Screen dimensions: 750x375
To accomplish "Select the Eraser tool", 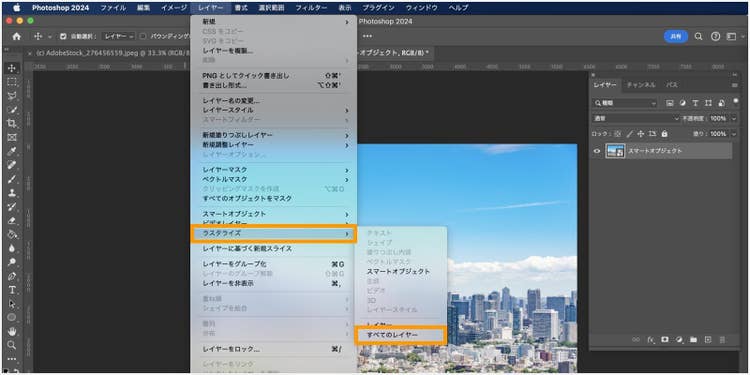I will click(12, 221).
